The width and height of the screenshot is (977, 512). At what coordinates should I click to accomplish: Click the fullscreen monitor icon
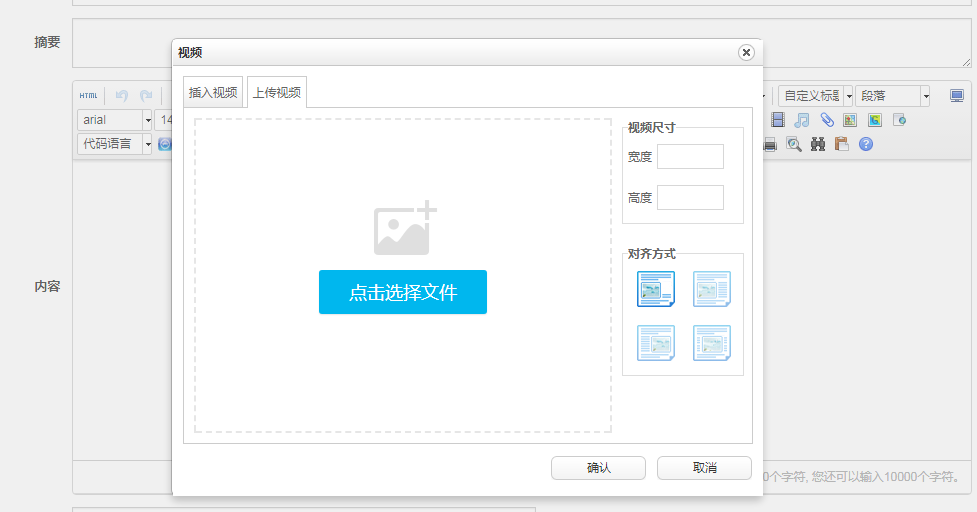[x=956, y=96]
